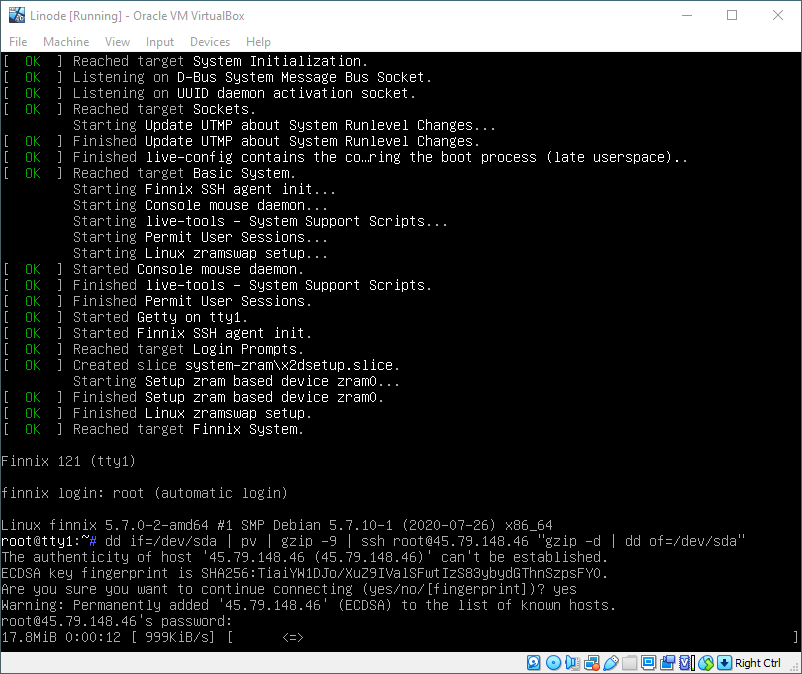
Task: Open the File menu
Action: point(18,42)
